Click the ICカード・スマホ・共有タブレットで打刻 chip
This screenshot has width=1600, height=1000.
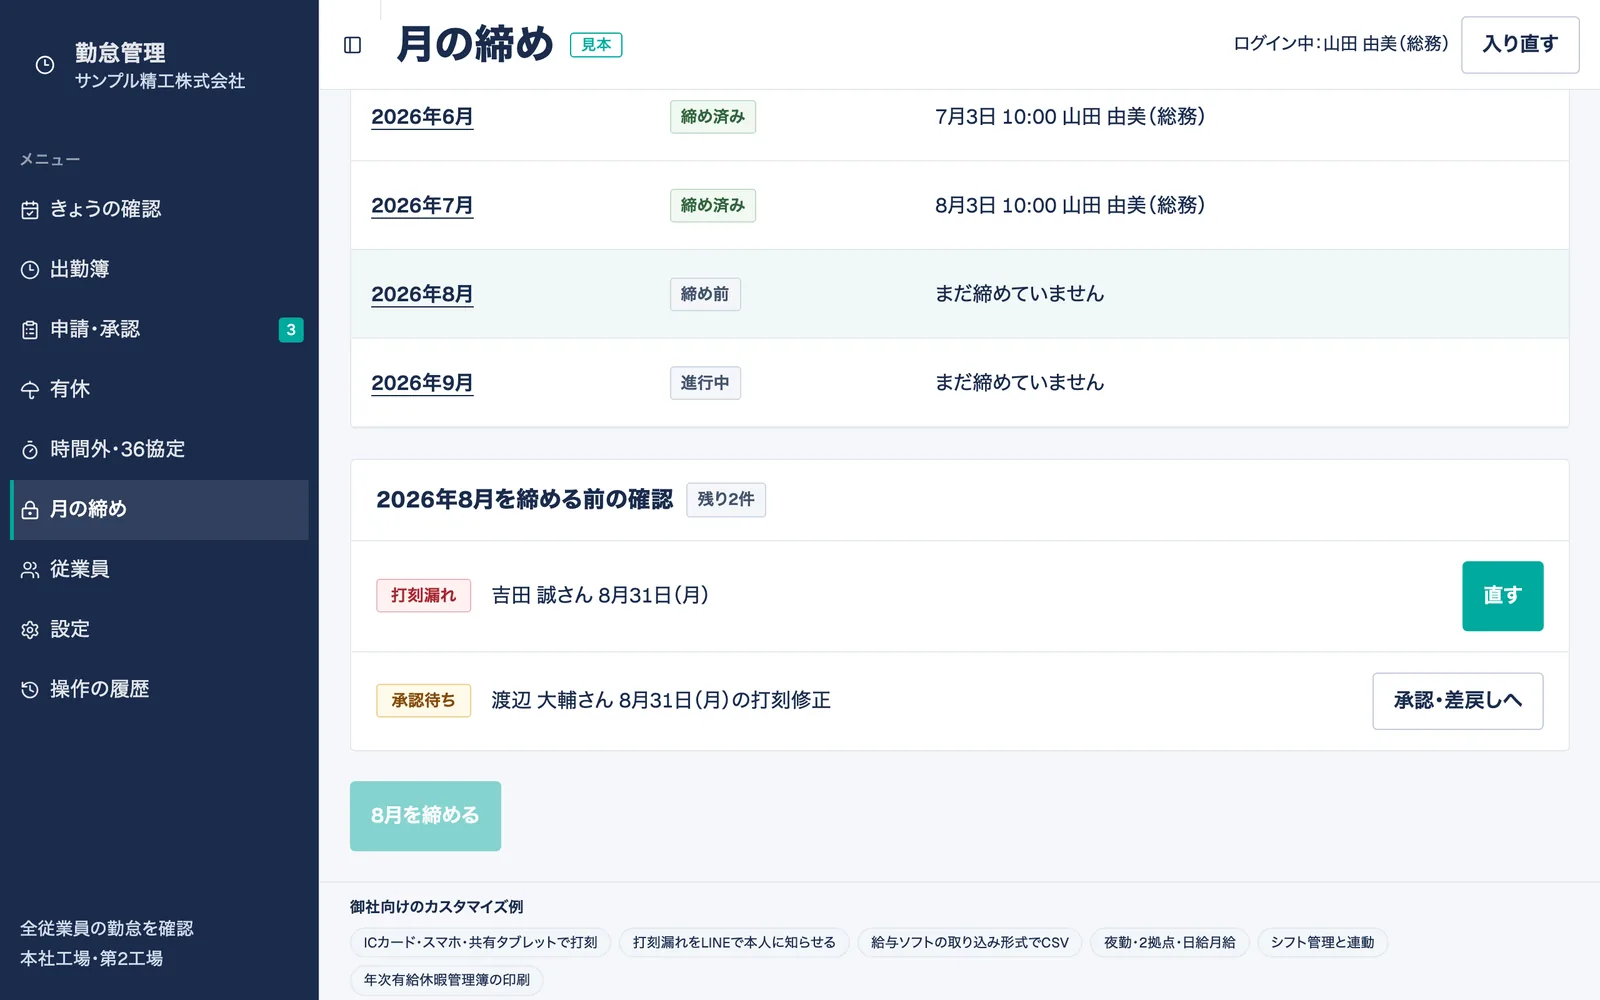tap(480, 943)
